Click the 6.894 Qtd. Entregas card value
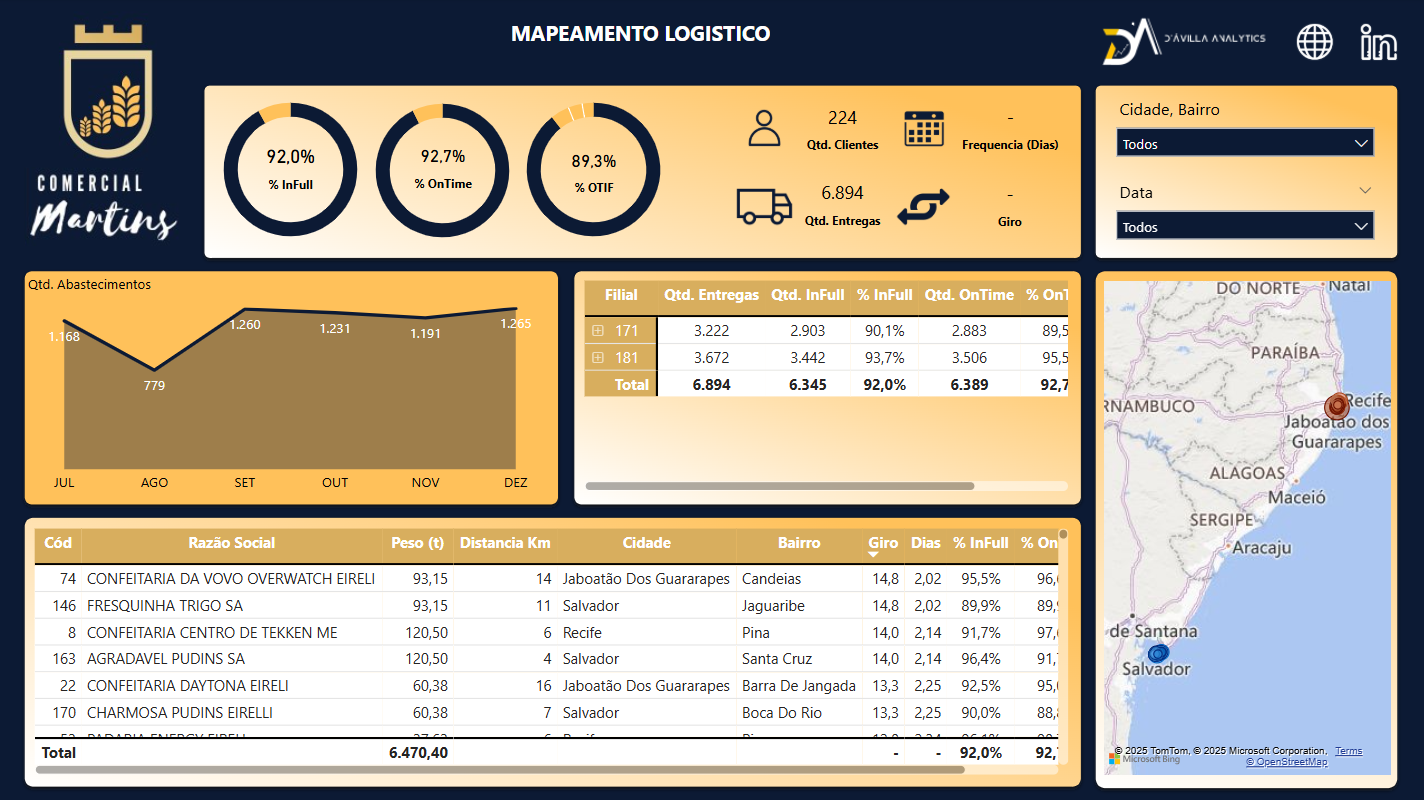1424x800 pixels. tap(842, 193)
